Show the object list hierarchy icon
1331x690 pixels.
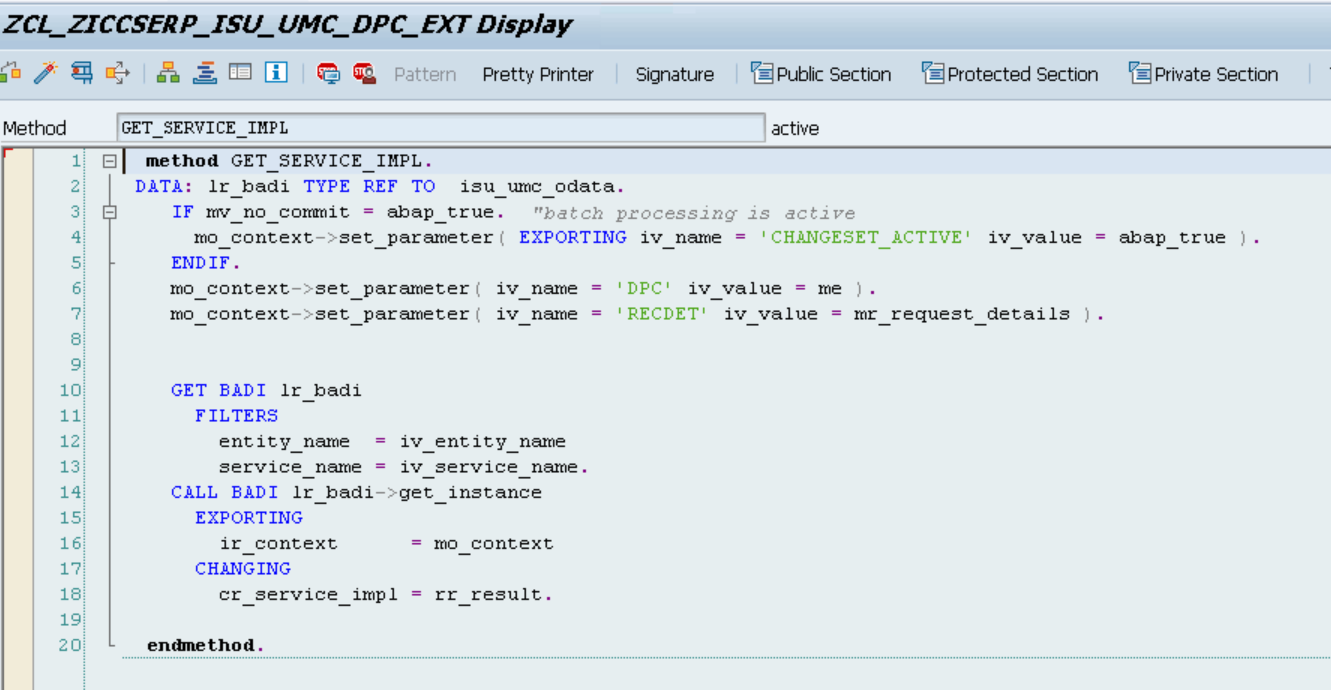(168, 73)
